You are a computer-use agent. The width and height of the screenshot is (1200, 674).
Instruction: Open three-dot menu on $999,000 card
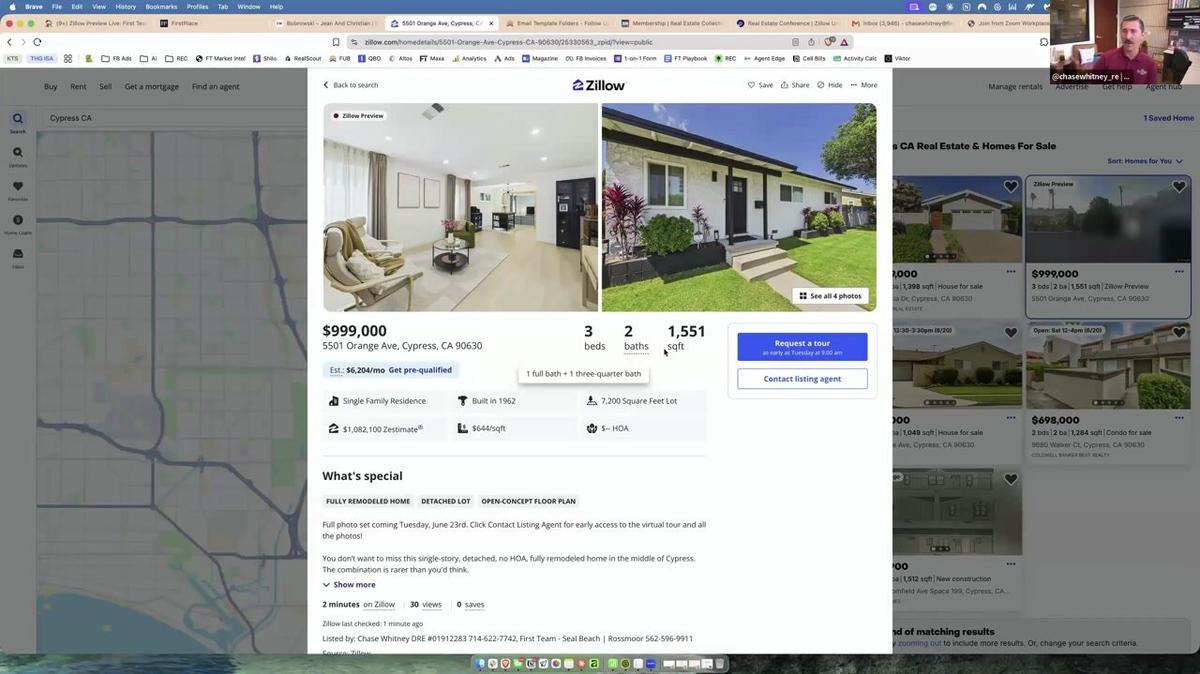pos(1179,272)
